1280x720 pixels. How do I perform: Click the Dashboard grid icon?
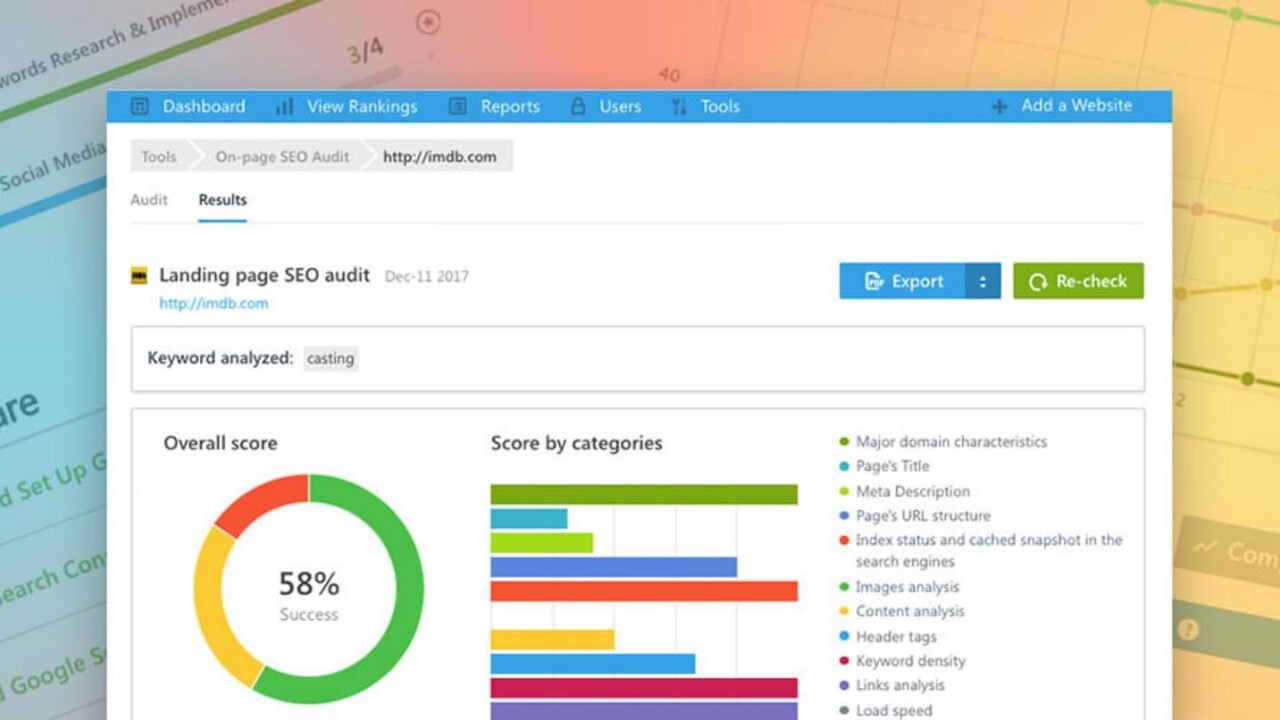(140, 106)
